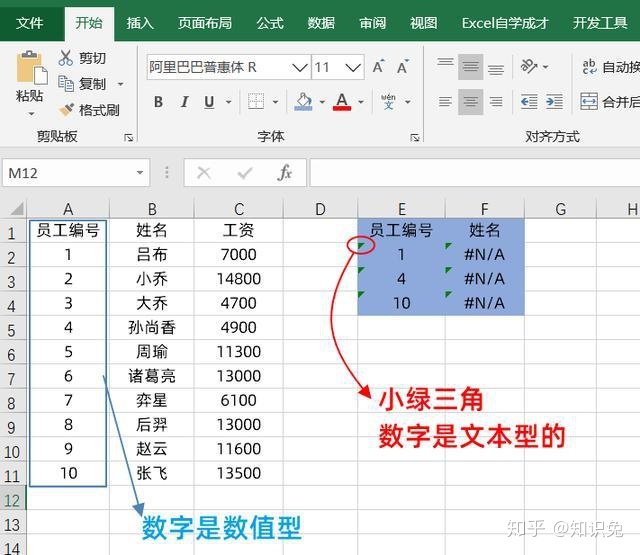Toggle Underline formatting
Viewport: 640px width, 555px height.
209,102
